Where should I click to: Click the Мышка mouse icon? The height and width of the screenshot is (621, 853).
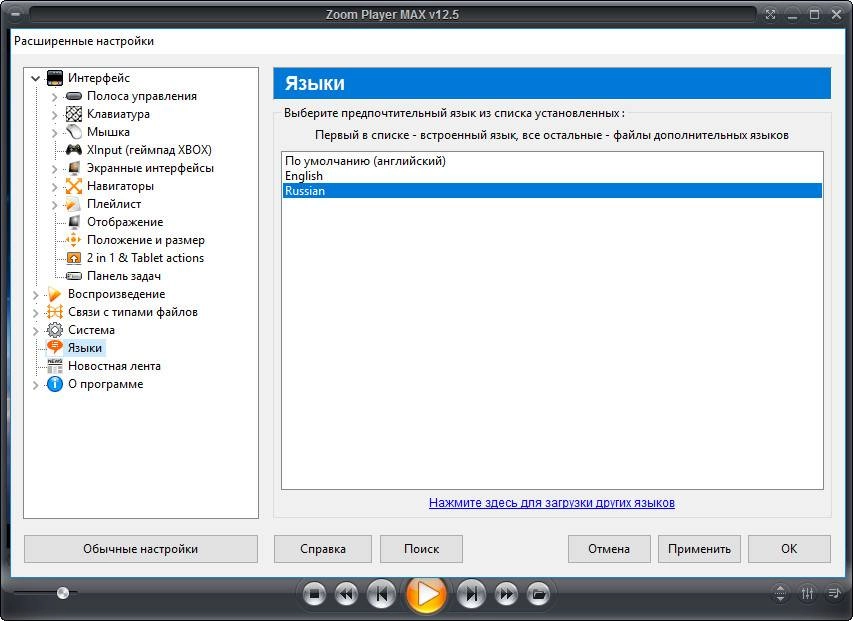pyautogui.click(x=73, y=132)
